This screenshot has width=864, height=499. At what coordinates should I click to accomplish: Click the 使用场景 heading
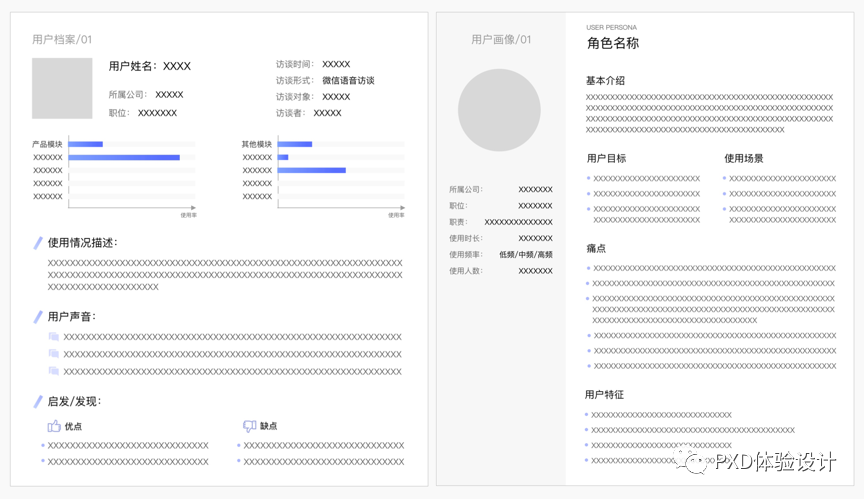tap(744, 159)
